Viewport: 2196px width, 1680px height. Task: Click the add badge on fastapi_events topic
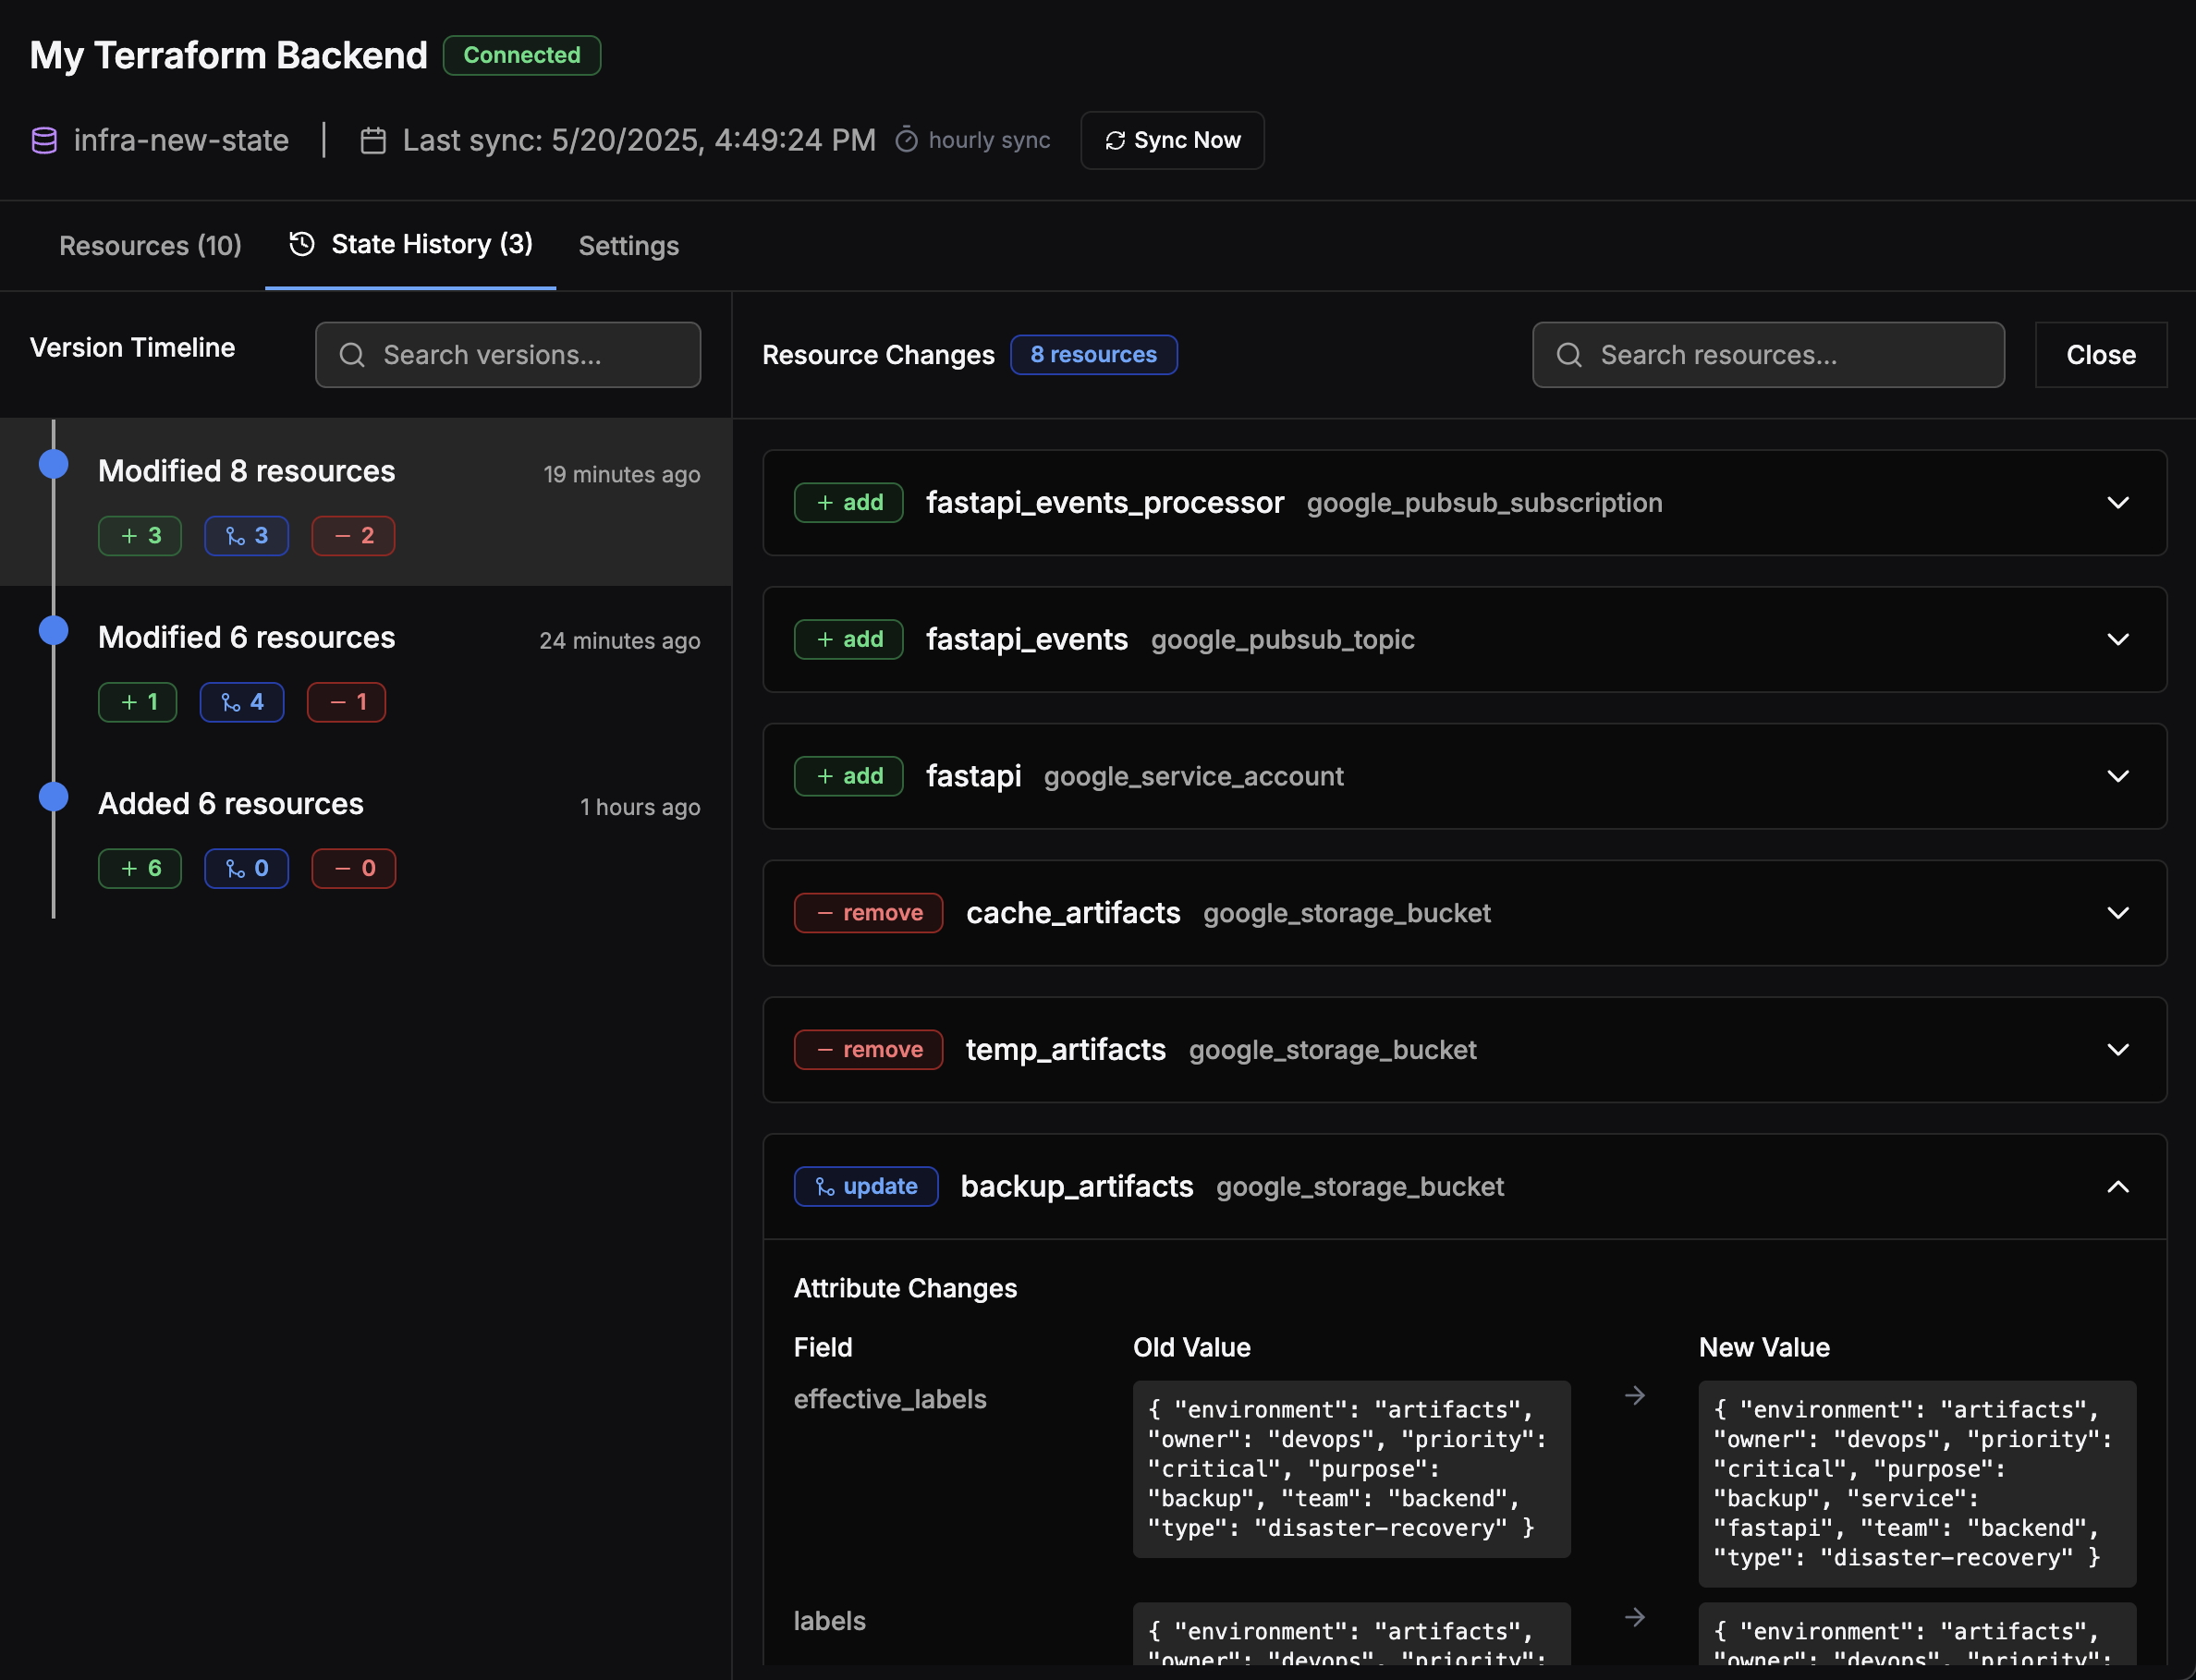pyautogui.click(x=849, y=639)
